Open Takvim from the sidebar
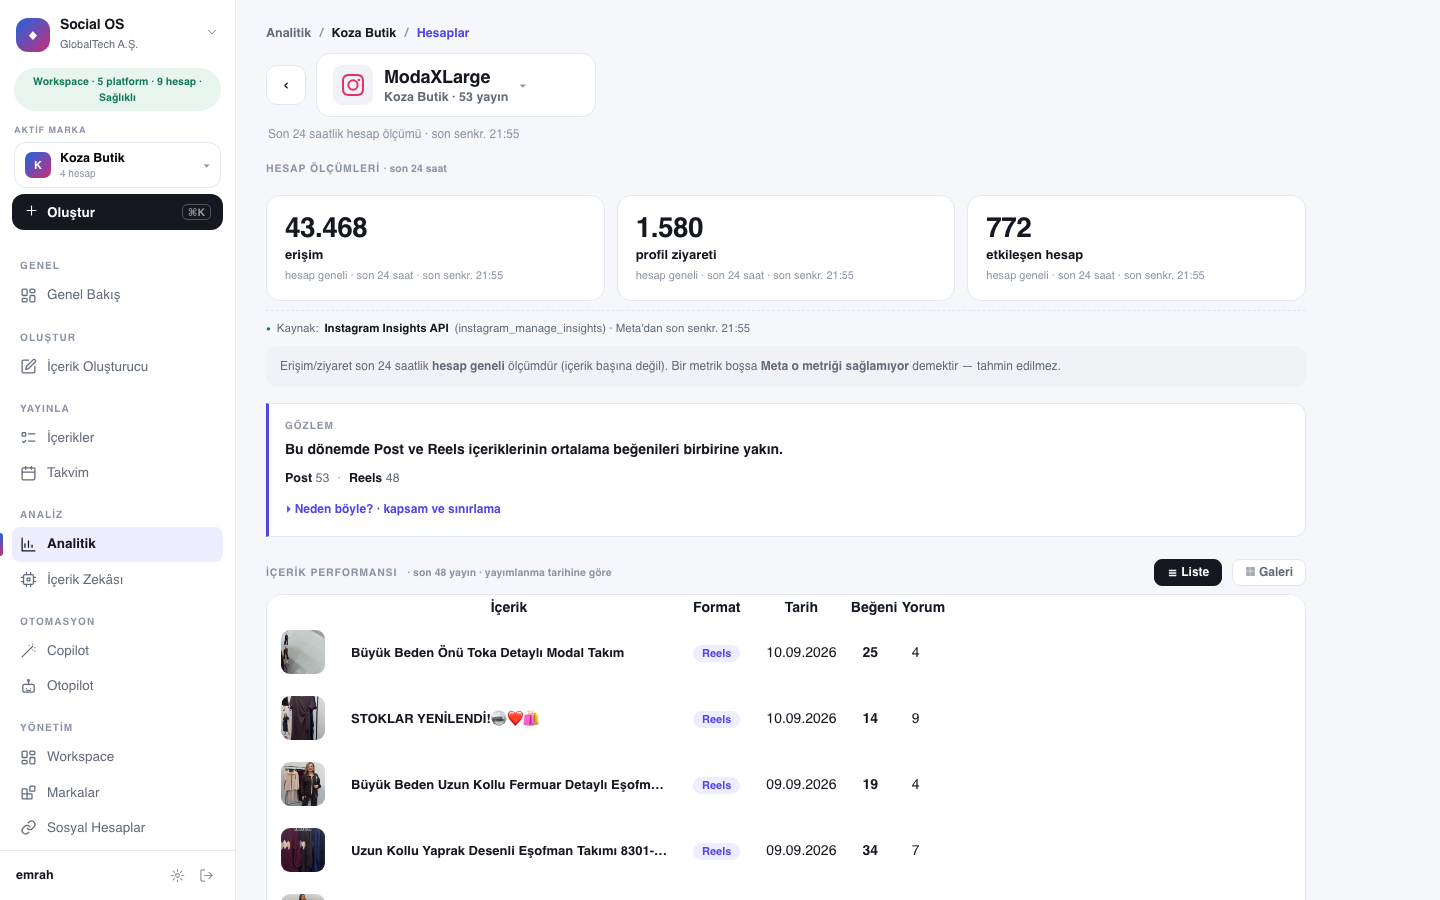Viewport: 1440px width, 900px height. (x=117, y=473)
